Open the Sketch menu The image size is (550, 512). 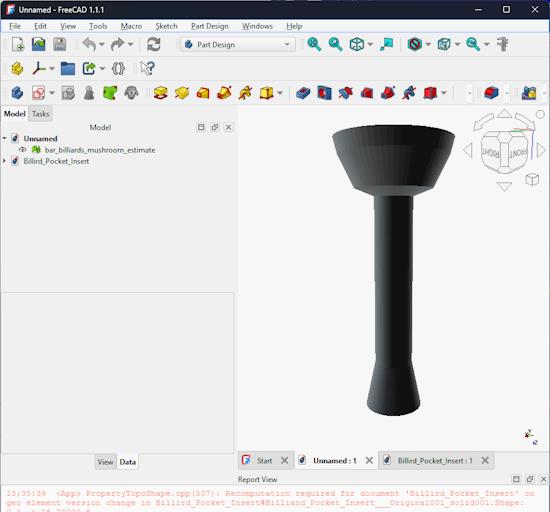166,26
